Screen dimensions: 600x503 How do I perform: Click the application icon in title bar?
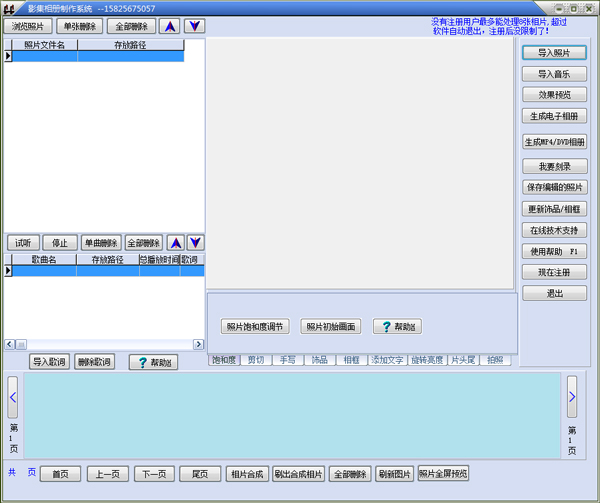pyautogui.click(x=9, y=9)
